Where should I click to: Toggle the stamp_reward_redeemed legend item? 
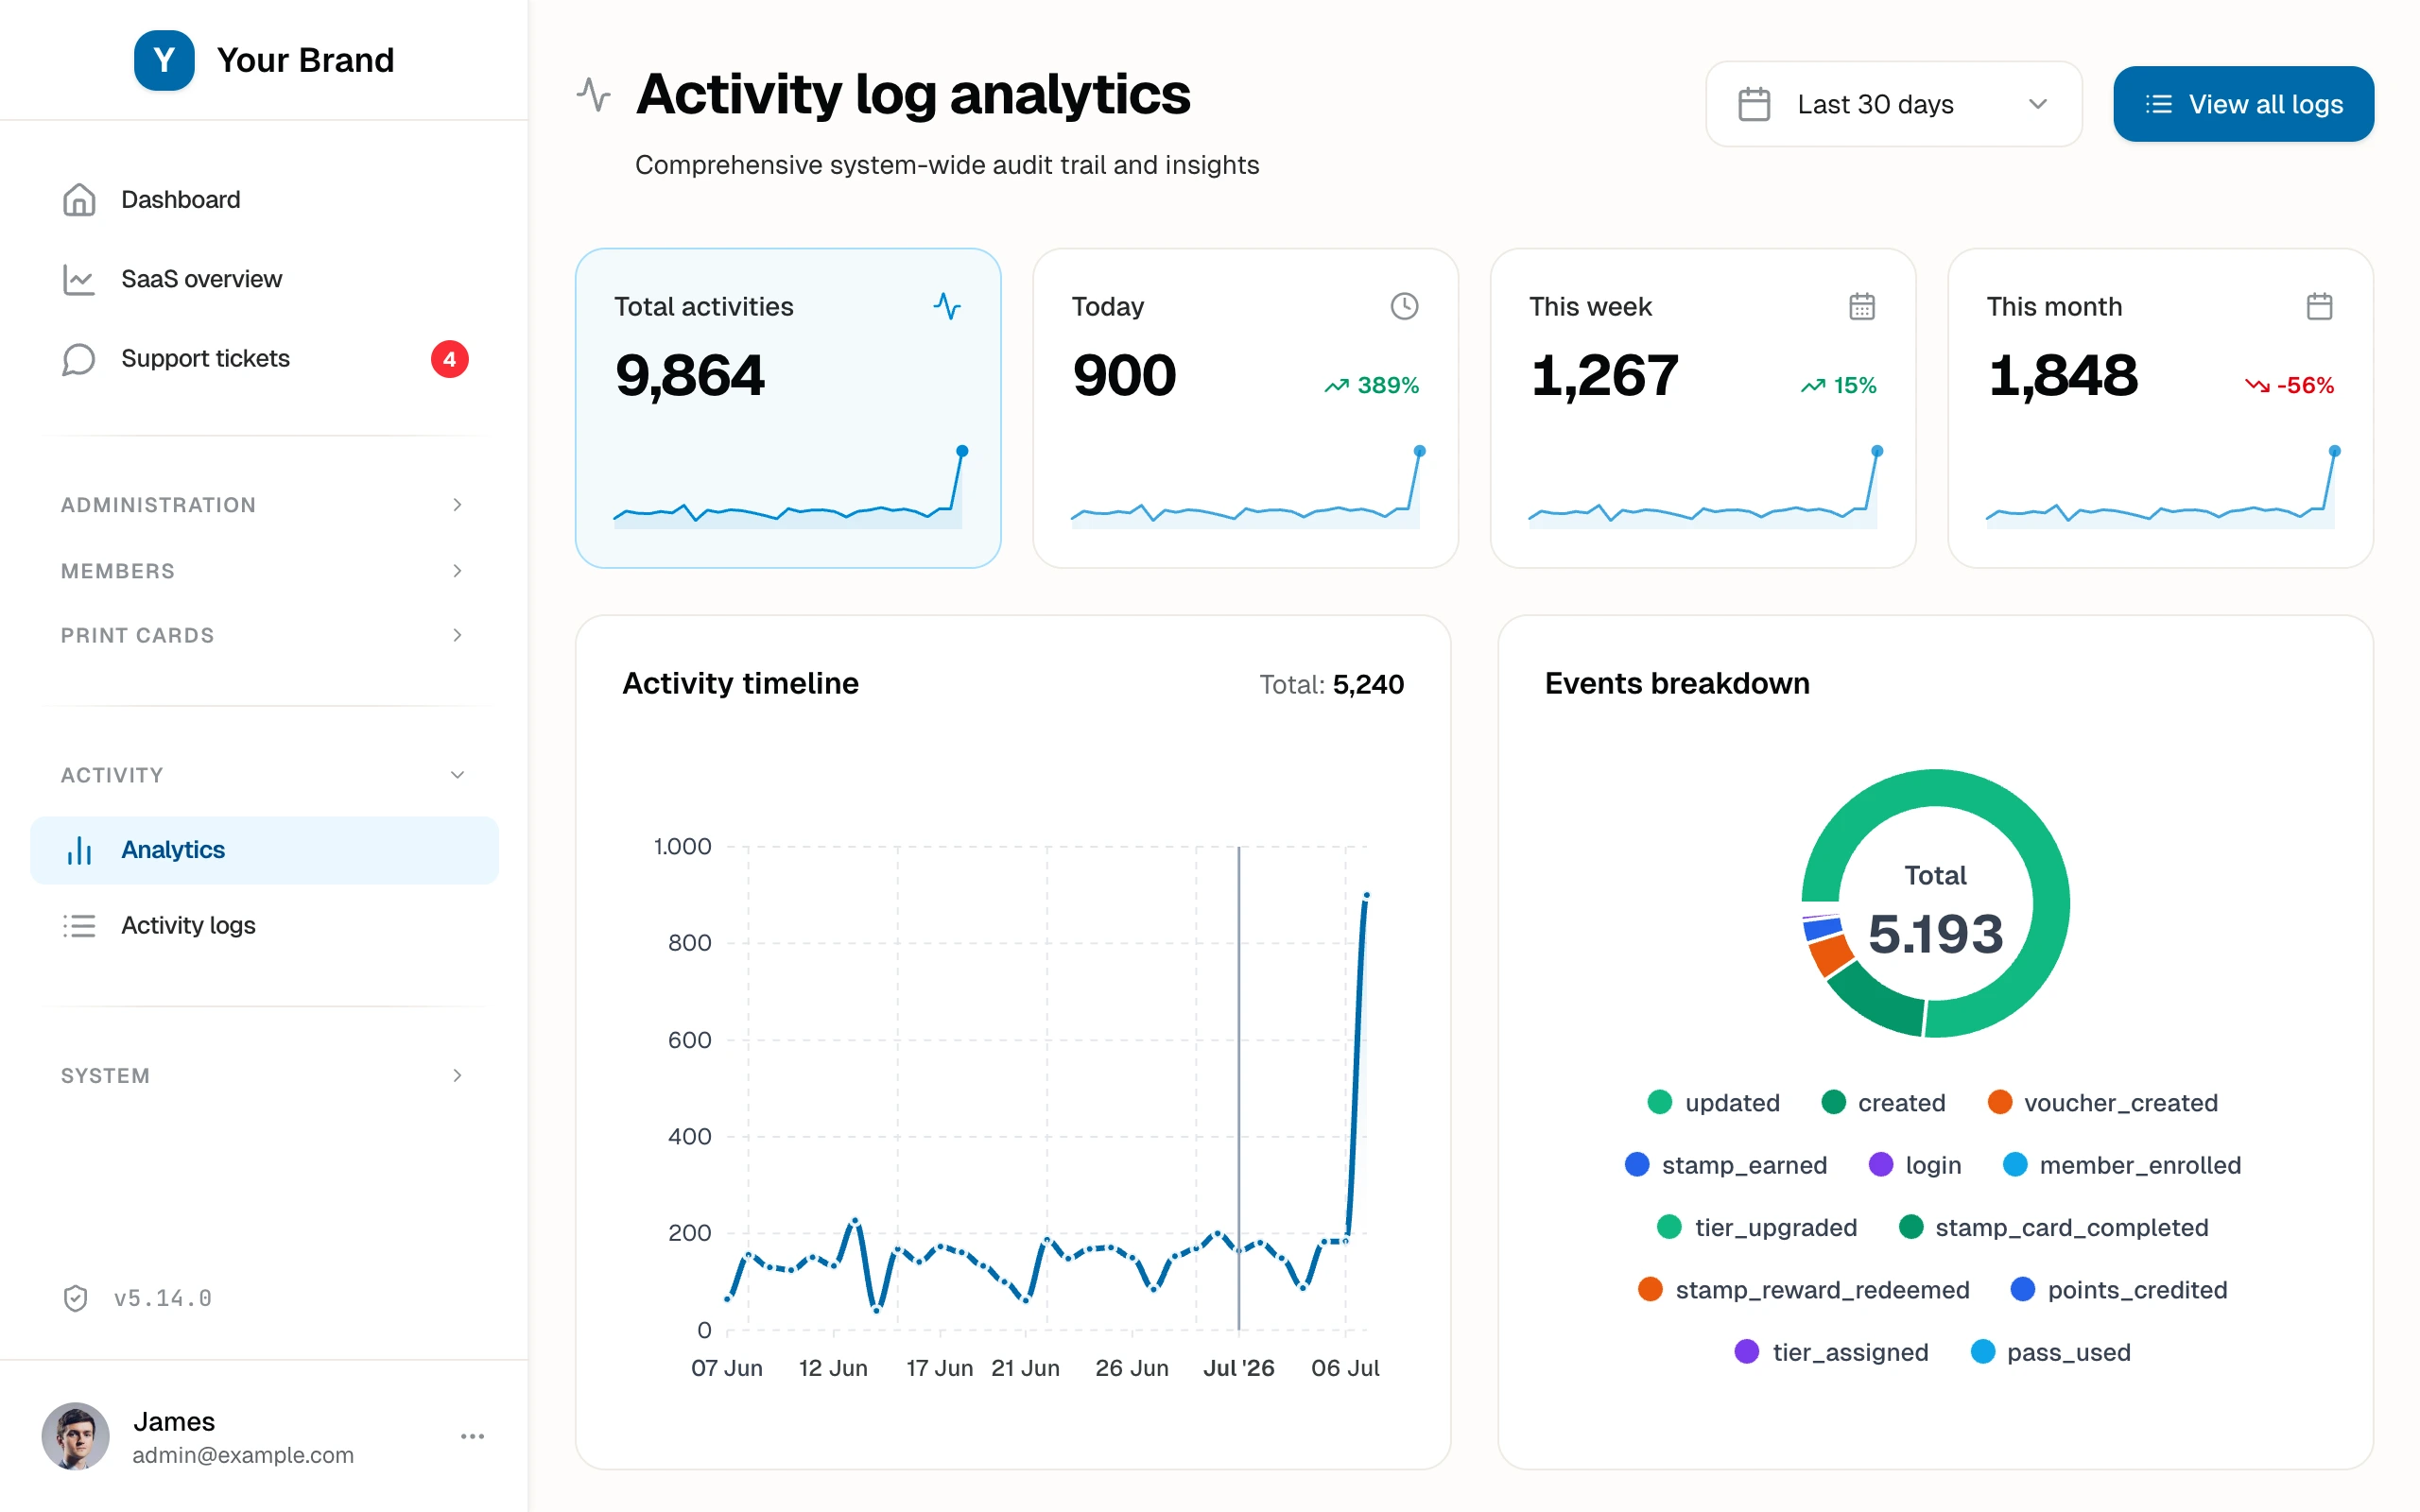pyautogui.click(x=1803, y=1290)
